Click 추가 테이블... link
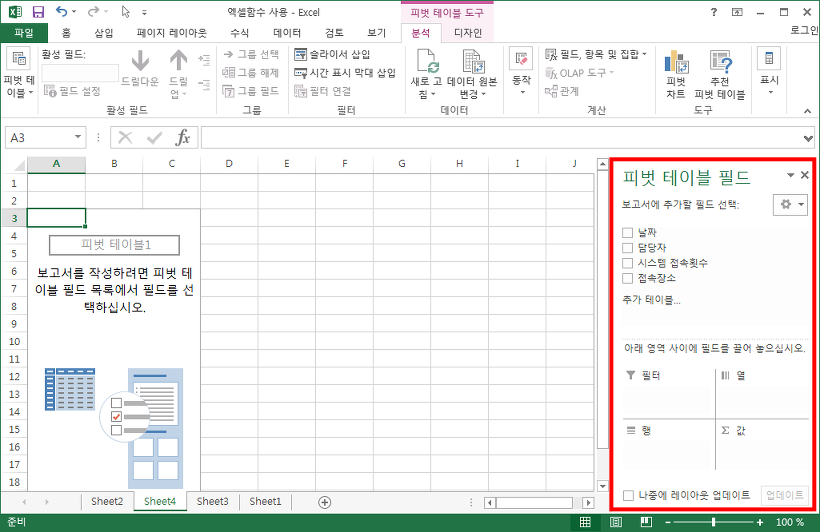The height and width of the screenshot is (532, 820). pyautogui.click(x=652, y=300)
